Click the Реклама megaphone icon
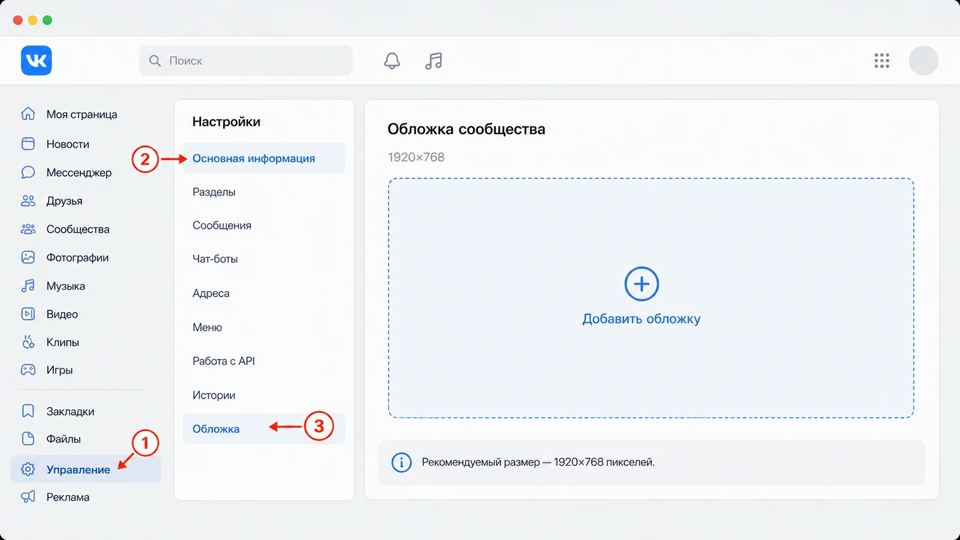Screen dimensions: 960x540 pos(28,497)
